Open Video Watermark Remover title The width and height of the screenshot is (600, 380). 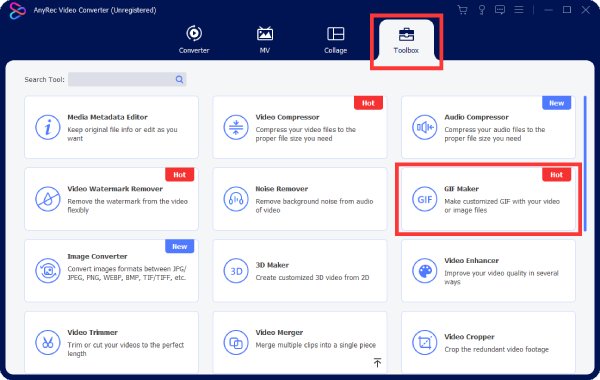click(x=115, y=189)
